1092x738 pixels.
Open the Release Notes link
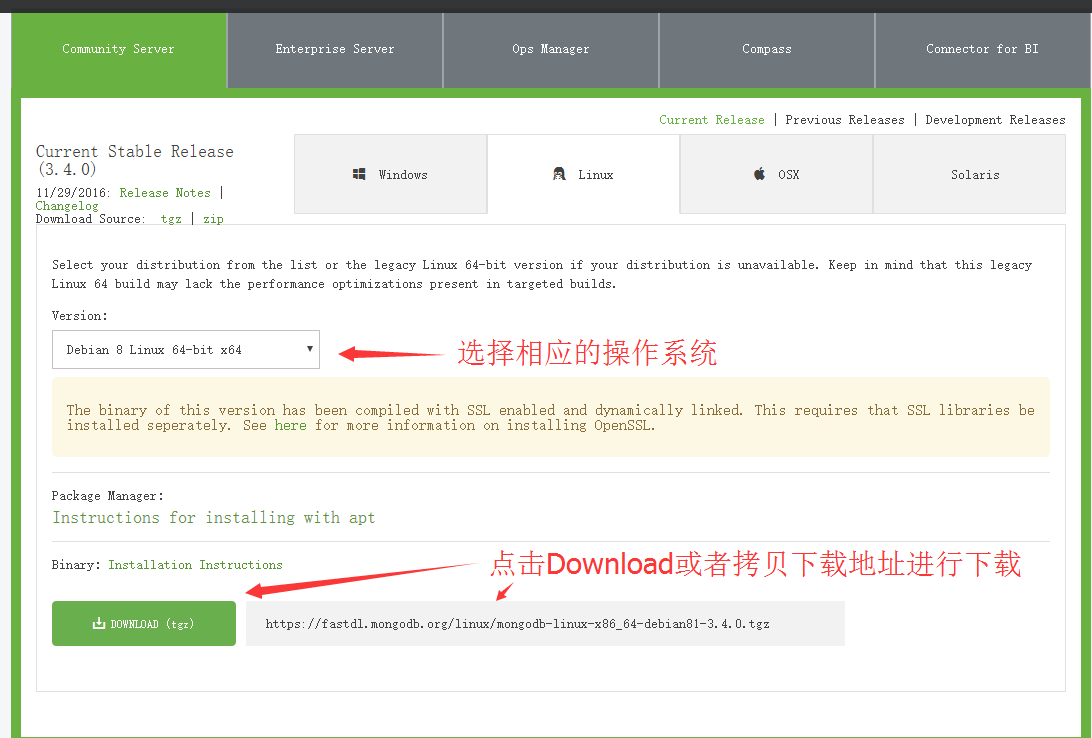point(165,193)
